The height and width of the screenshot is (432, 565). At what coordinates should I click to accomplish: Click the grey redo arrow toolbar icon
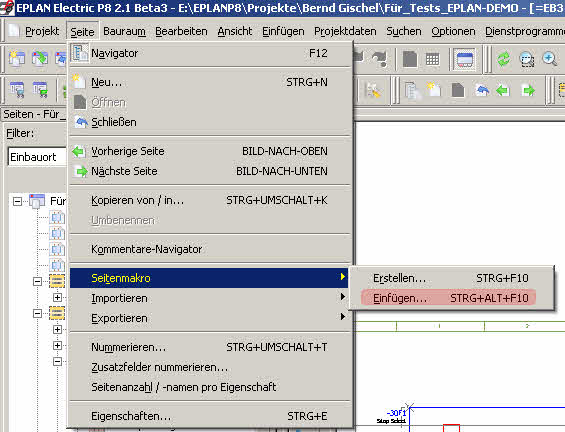point(380,58)
